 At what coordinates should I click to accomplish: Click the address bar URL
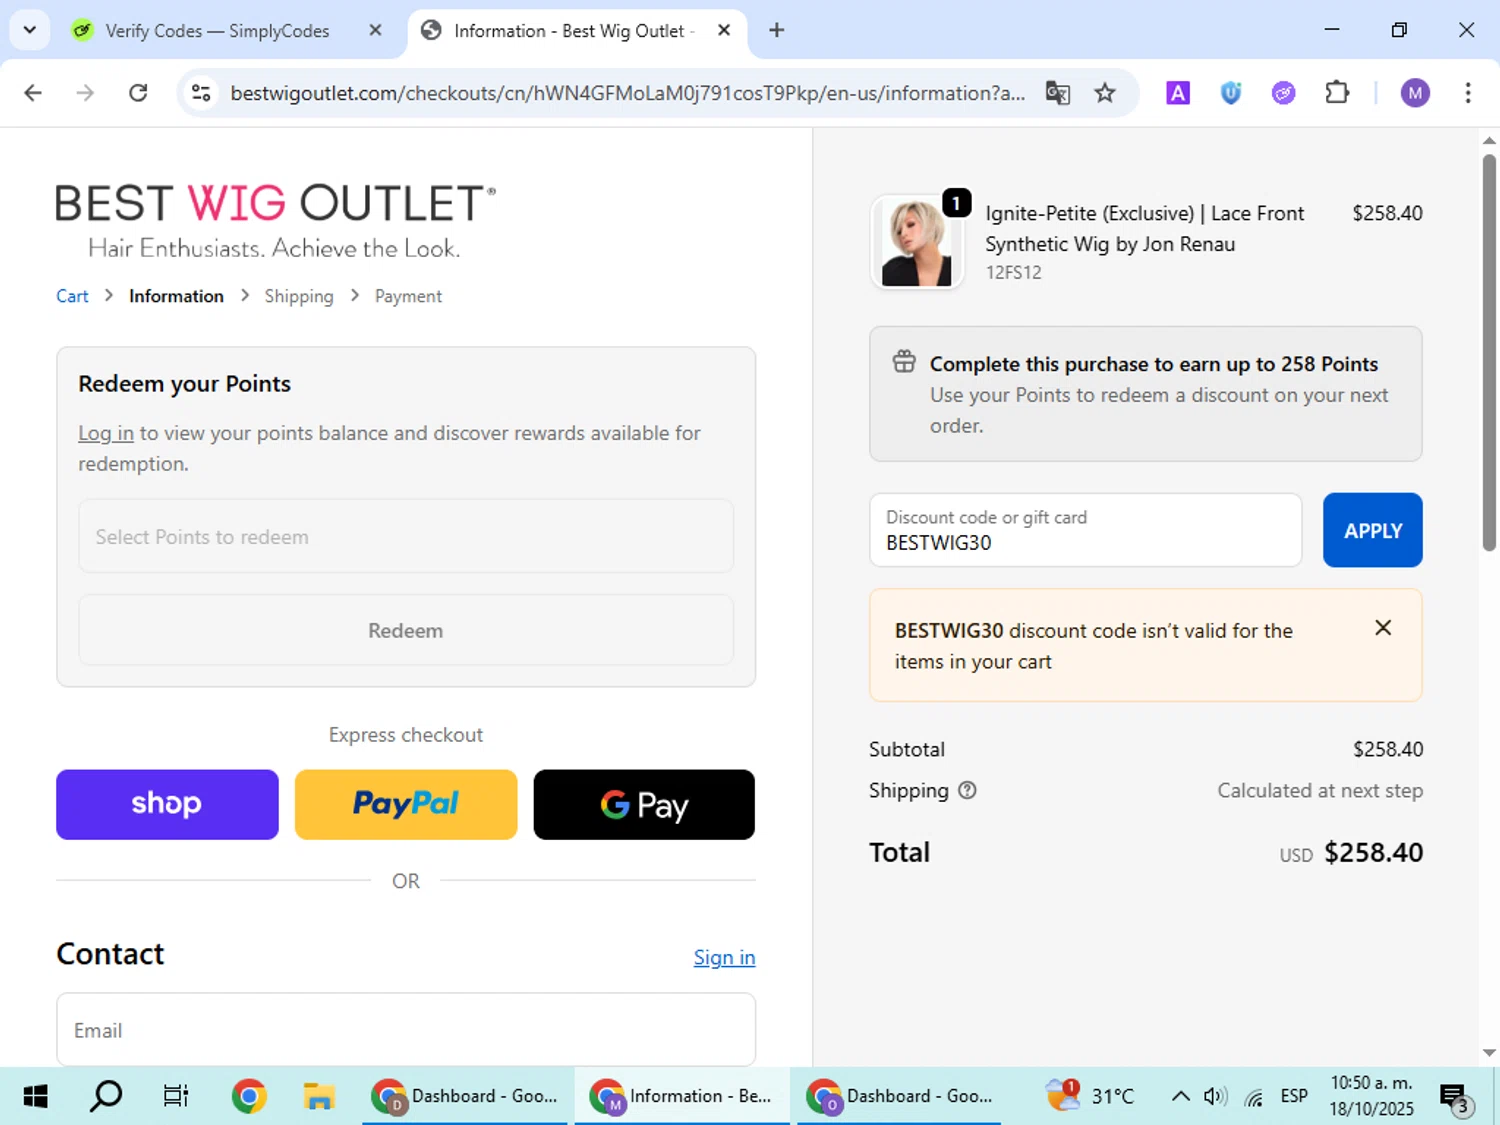tap(627, 93)
